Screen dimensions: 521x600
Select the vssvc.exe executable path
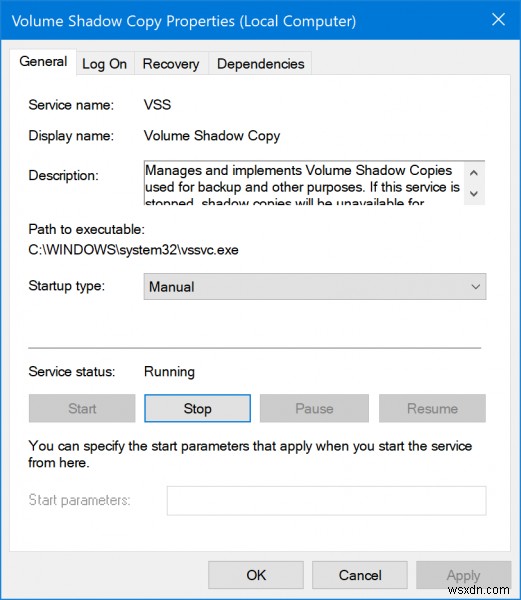[x=134, y=250]
